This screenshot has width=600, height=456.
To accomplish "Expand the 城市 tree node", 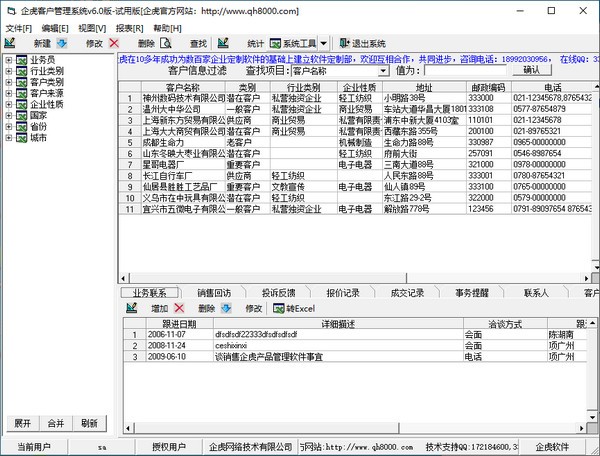I will pos(9,138).
